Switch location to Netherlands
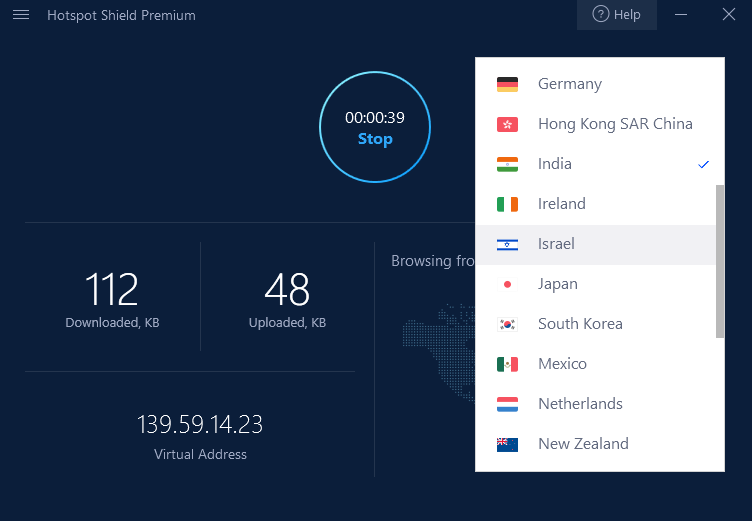752x521 pixels. pyautogui.click(x=595, y=404)
